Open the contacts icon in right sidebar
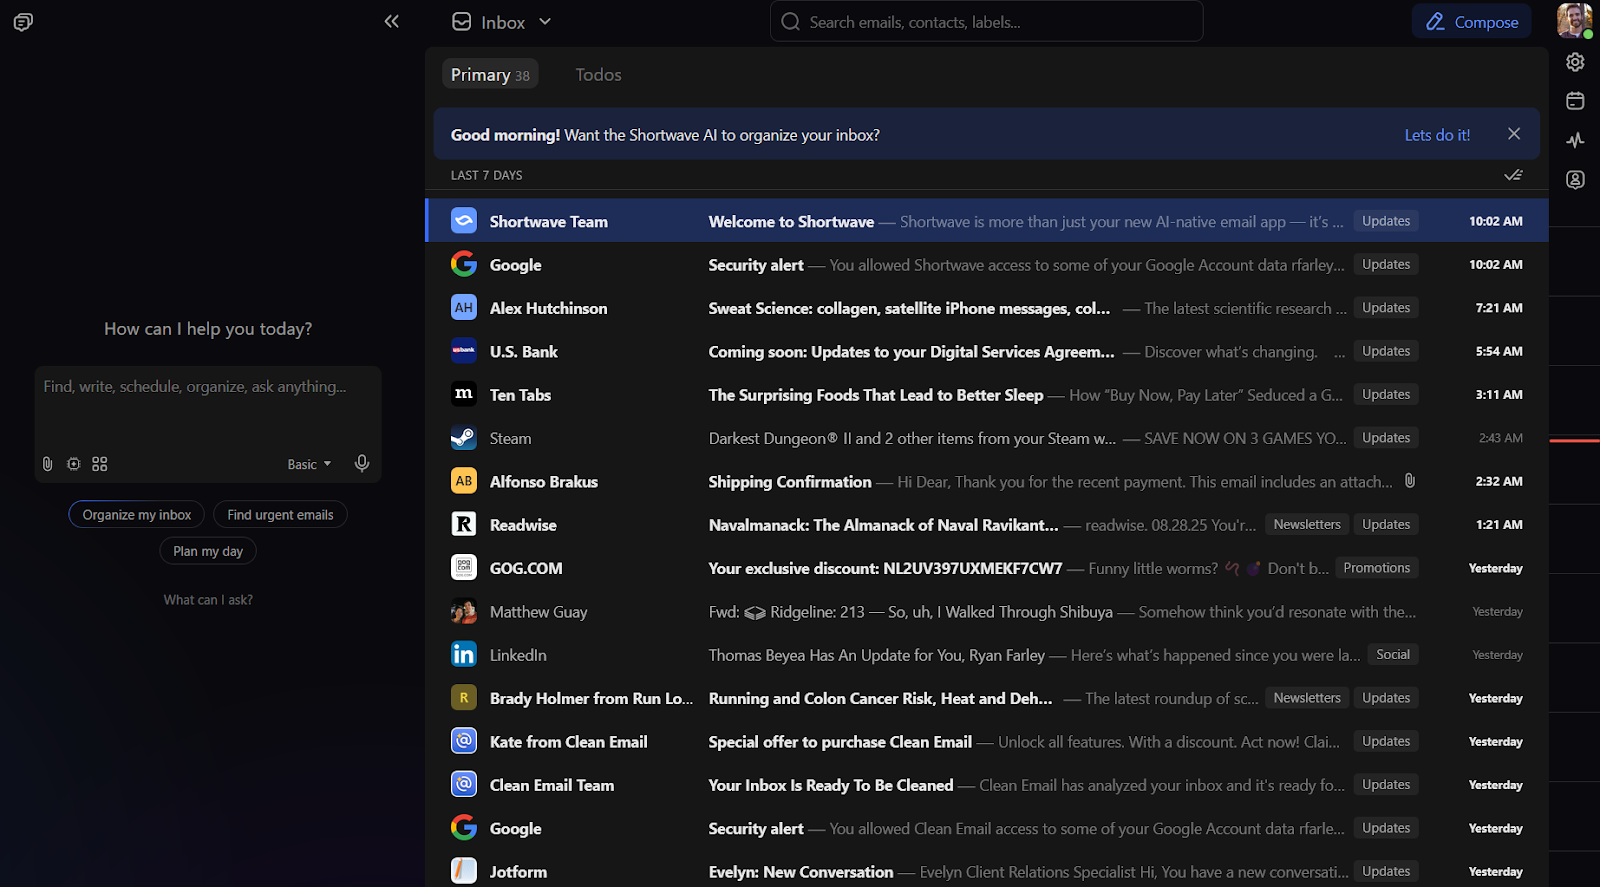1600x887 pixels. (1575, 180)
